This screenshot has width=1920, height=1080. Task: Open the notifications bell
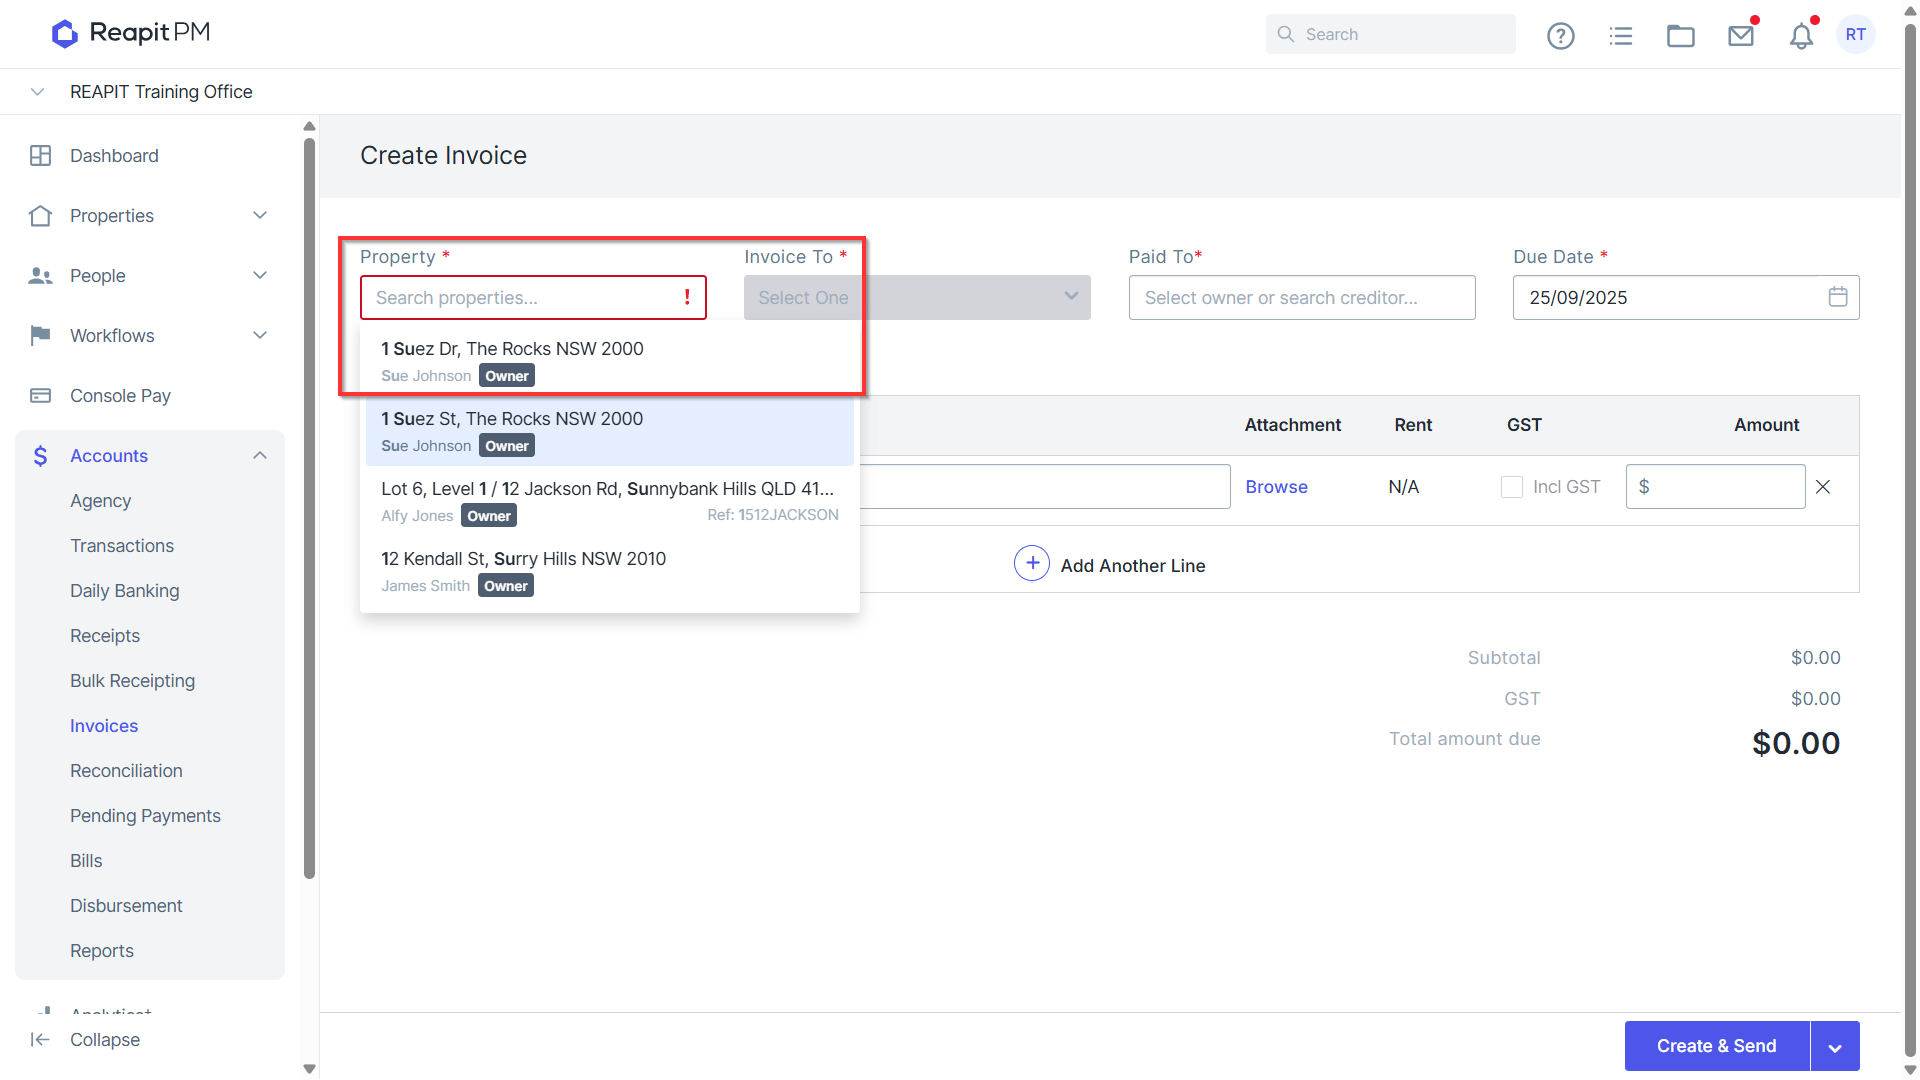point(1801,36)
